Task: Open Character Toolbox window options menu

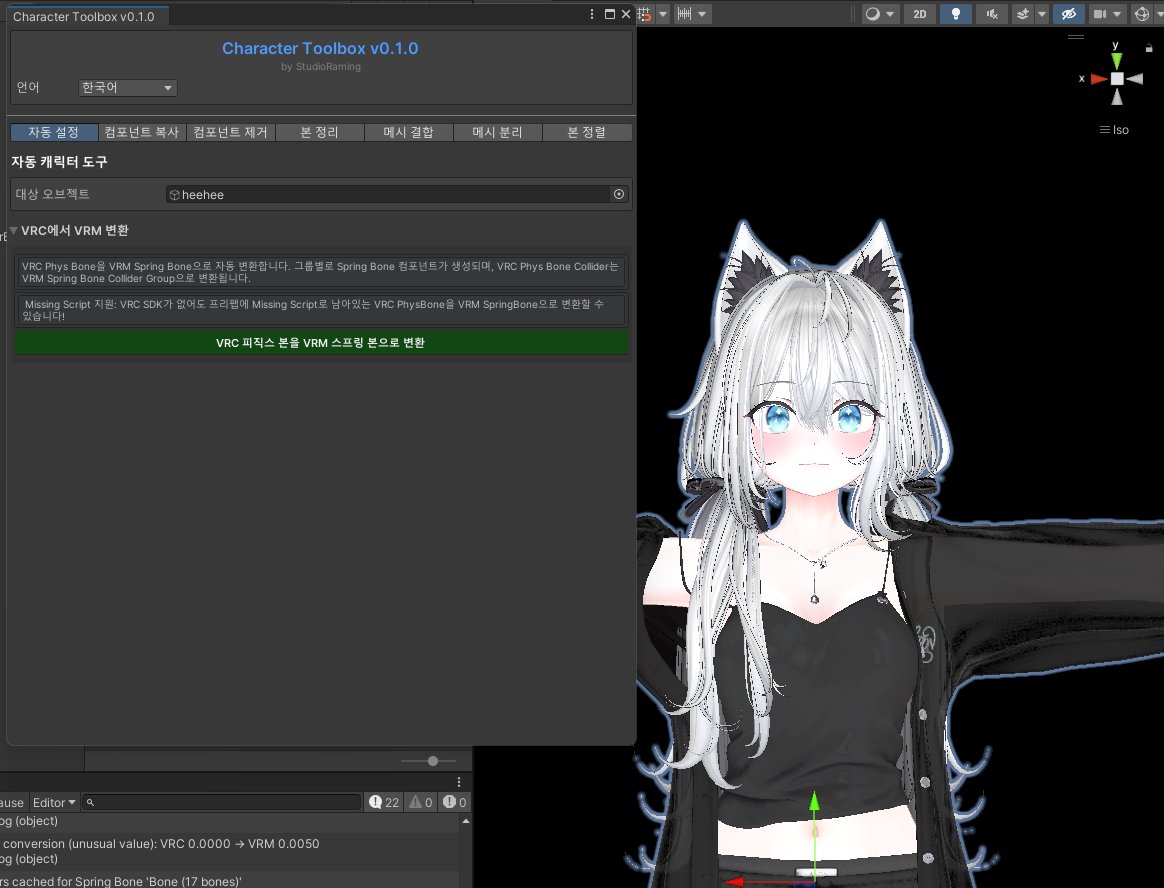Action: (592, 14)
